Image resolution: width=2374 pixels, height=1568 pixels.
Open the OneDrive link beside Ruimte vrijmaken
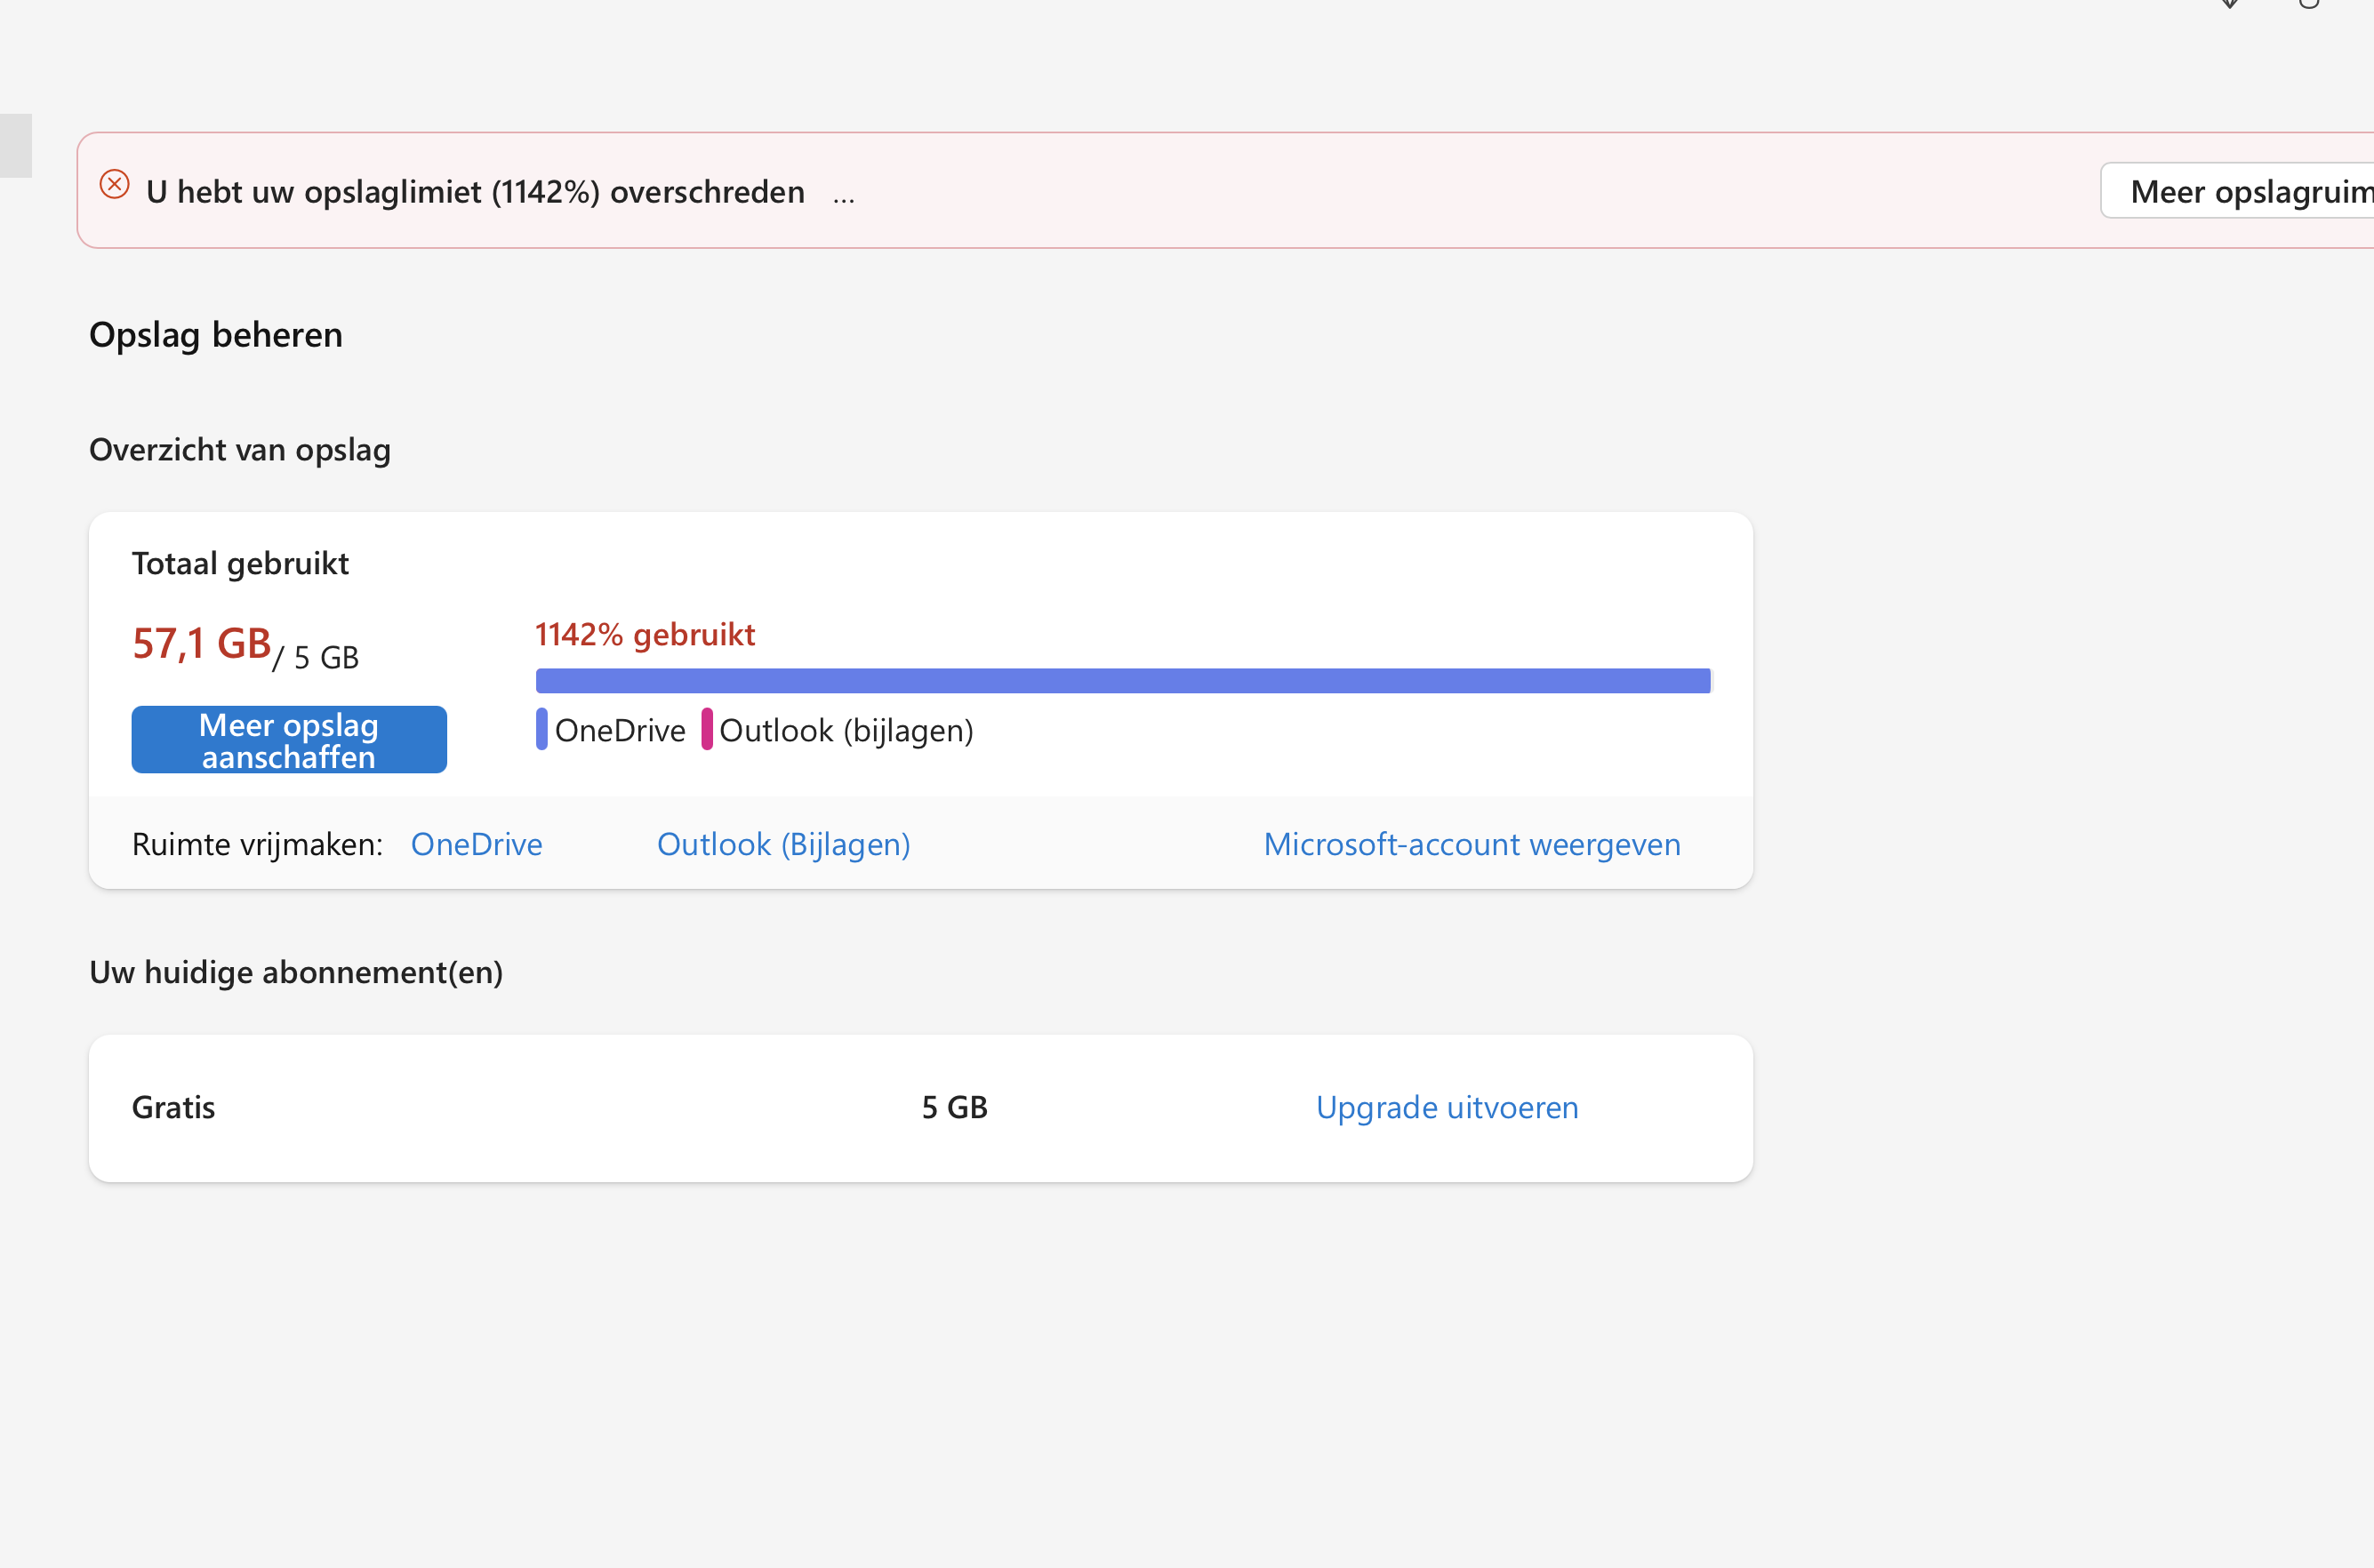[477, 845]
